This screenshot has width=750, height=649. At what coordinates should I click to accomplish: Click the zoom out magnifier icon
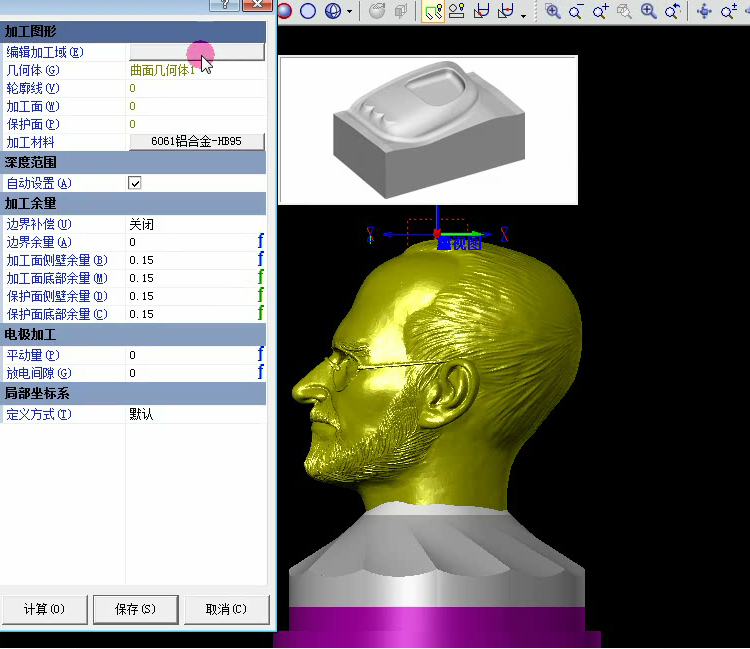coord(576,11)
